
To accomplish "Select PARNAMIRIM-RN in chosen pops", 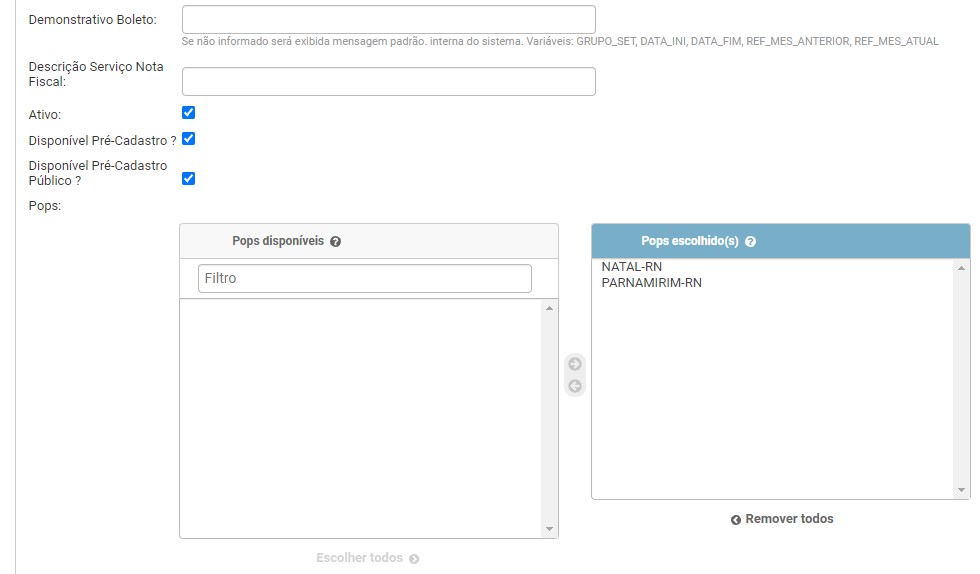I will click(652, 283).
